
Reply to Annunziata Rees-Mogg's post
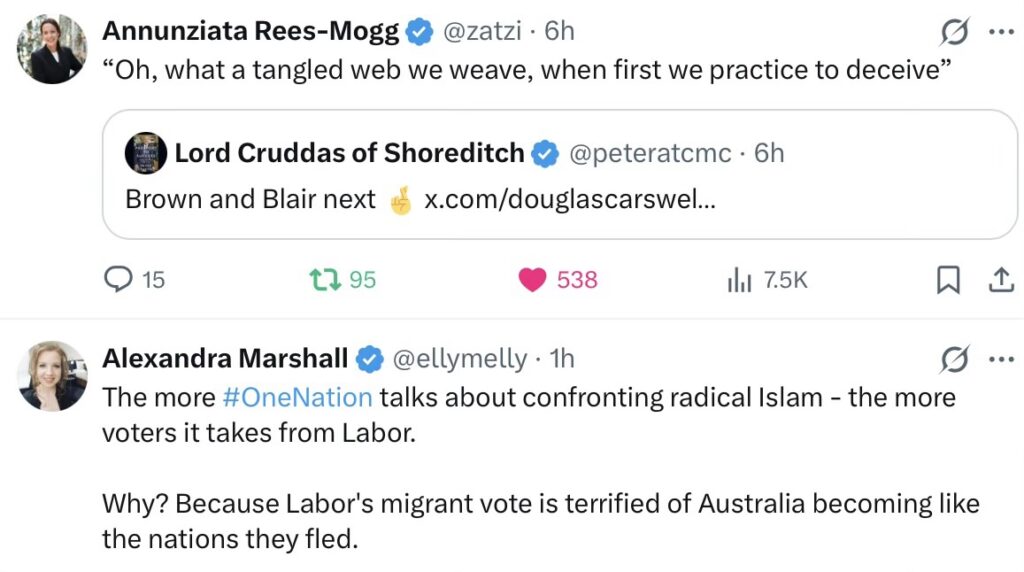tap(119, 280)
